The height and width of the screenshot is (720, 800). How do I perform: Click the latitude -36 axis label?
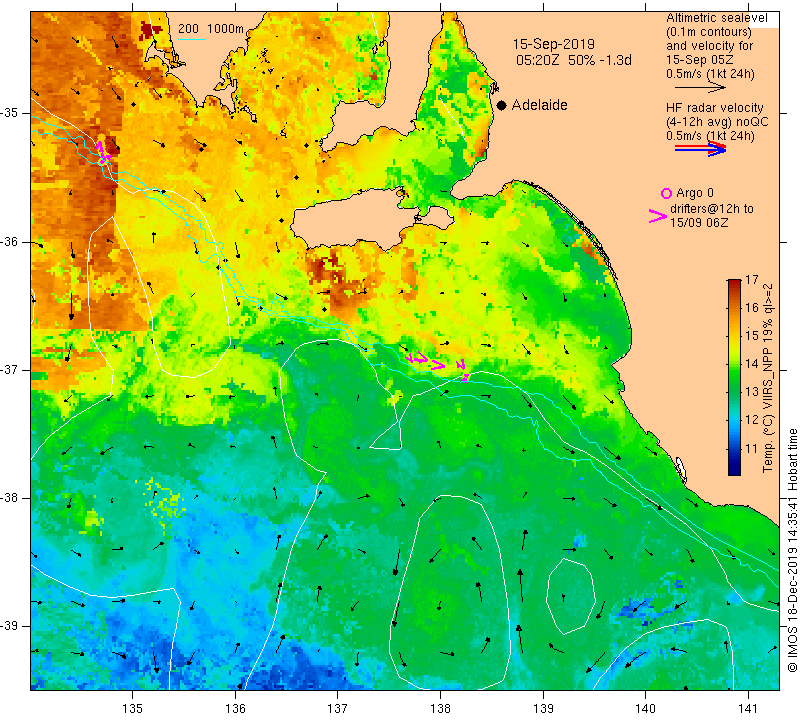pyautogui.click(x=10, y=241)
